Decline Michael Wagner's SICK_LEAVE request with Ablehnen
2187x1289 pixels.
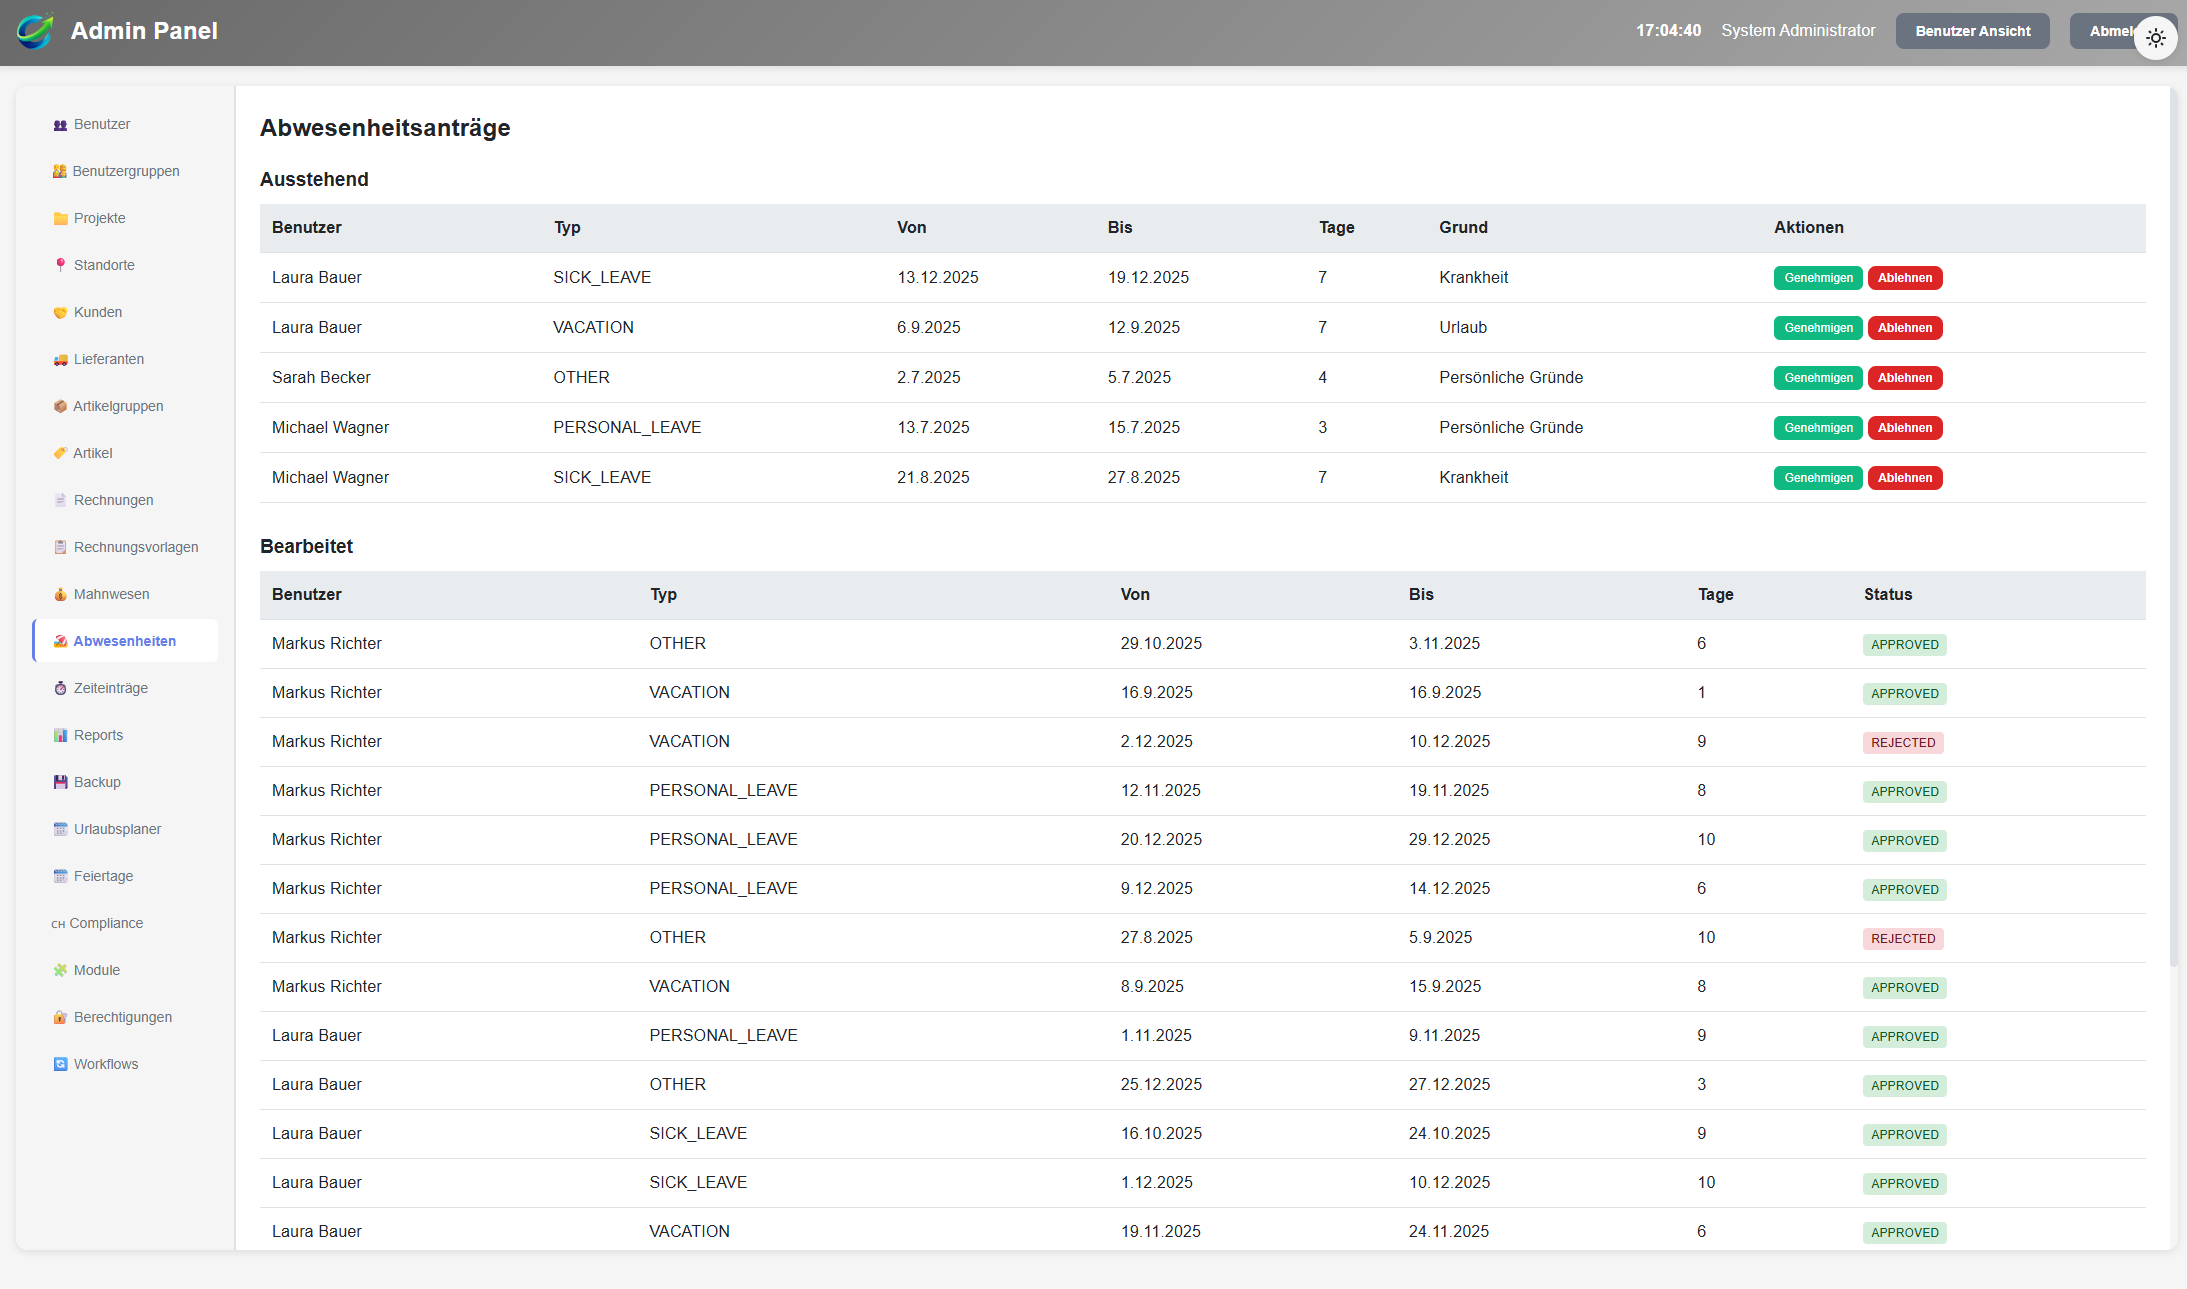(x=1904, y=478)
